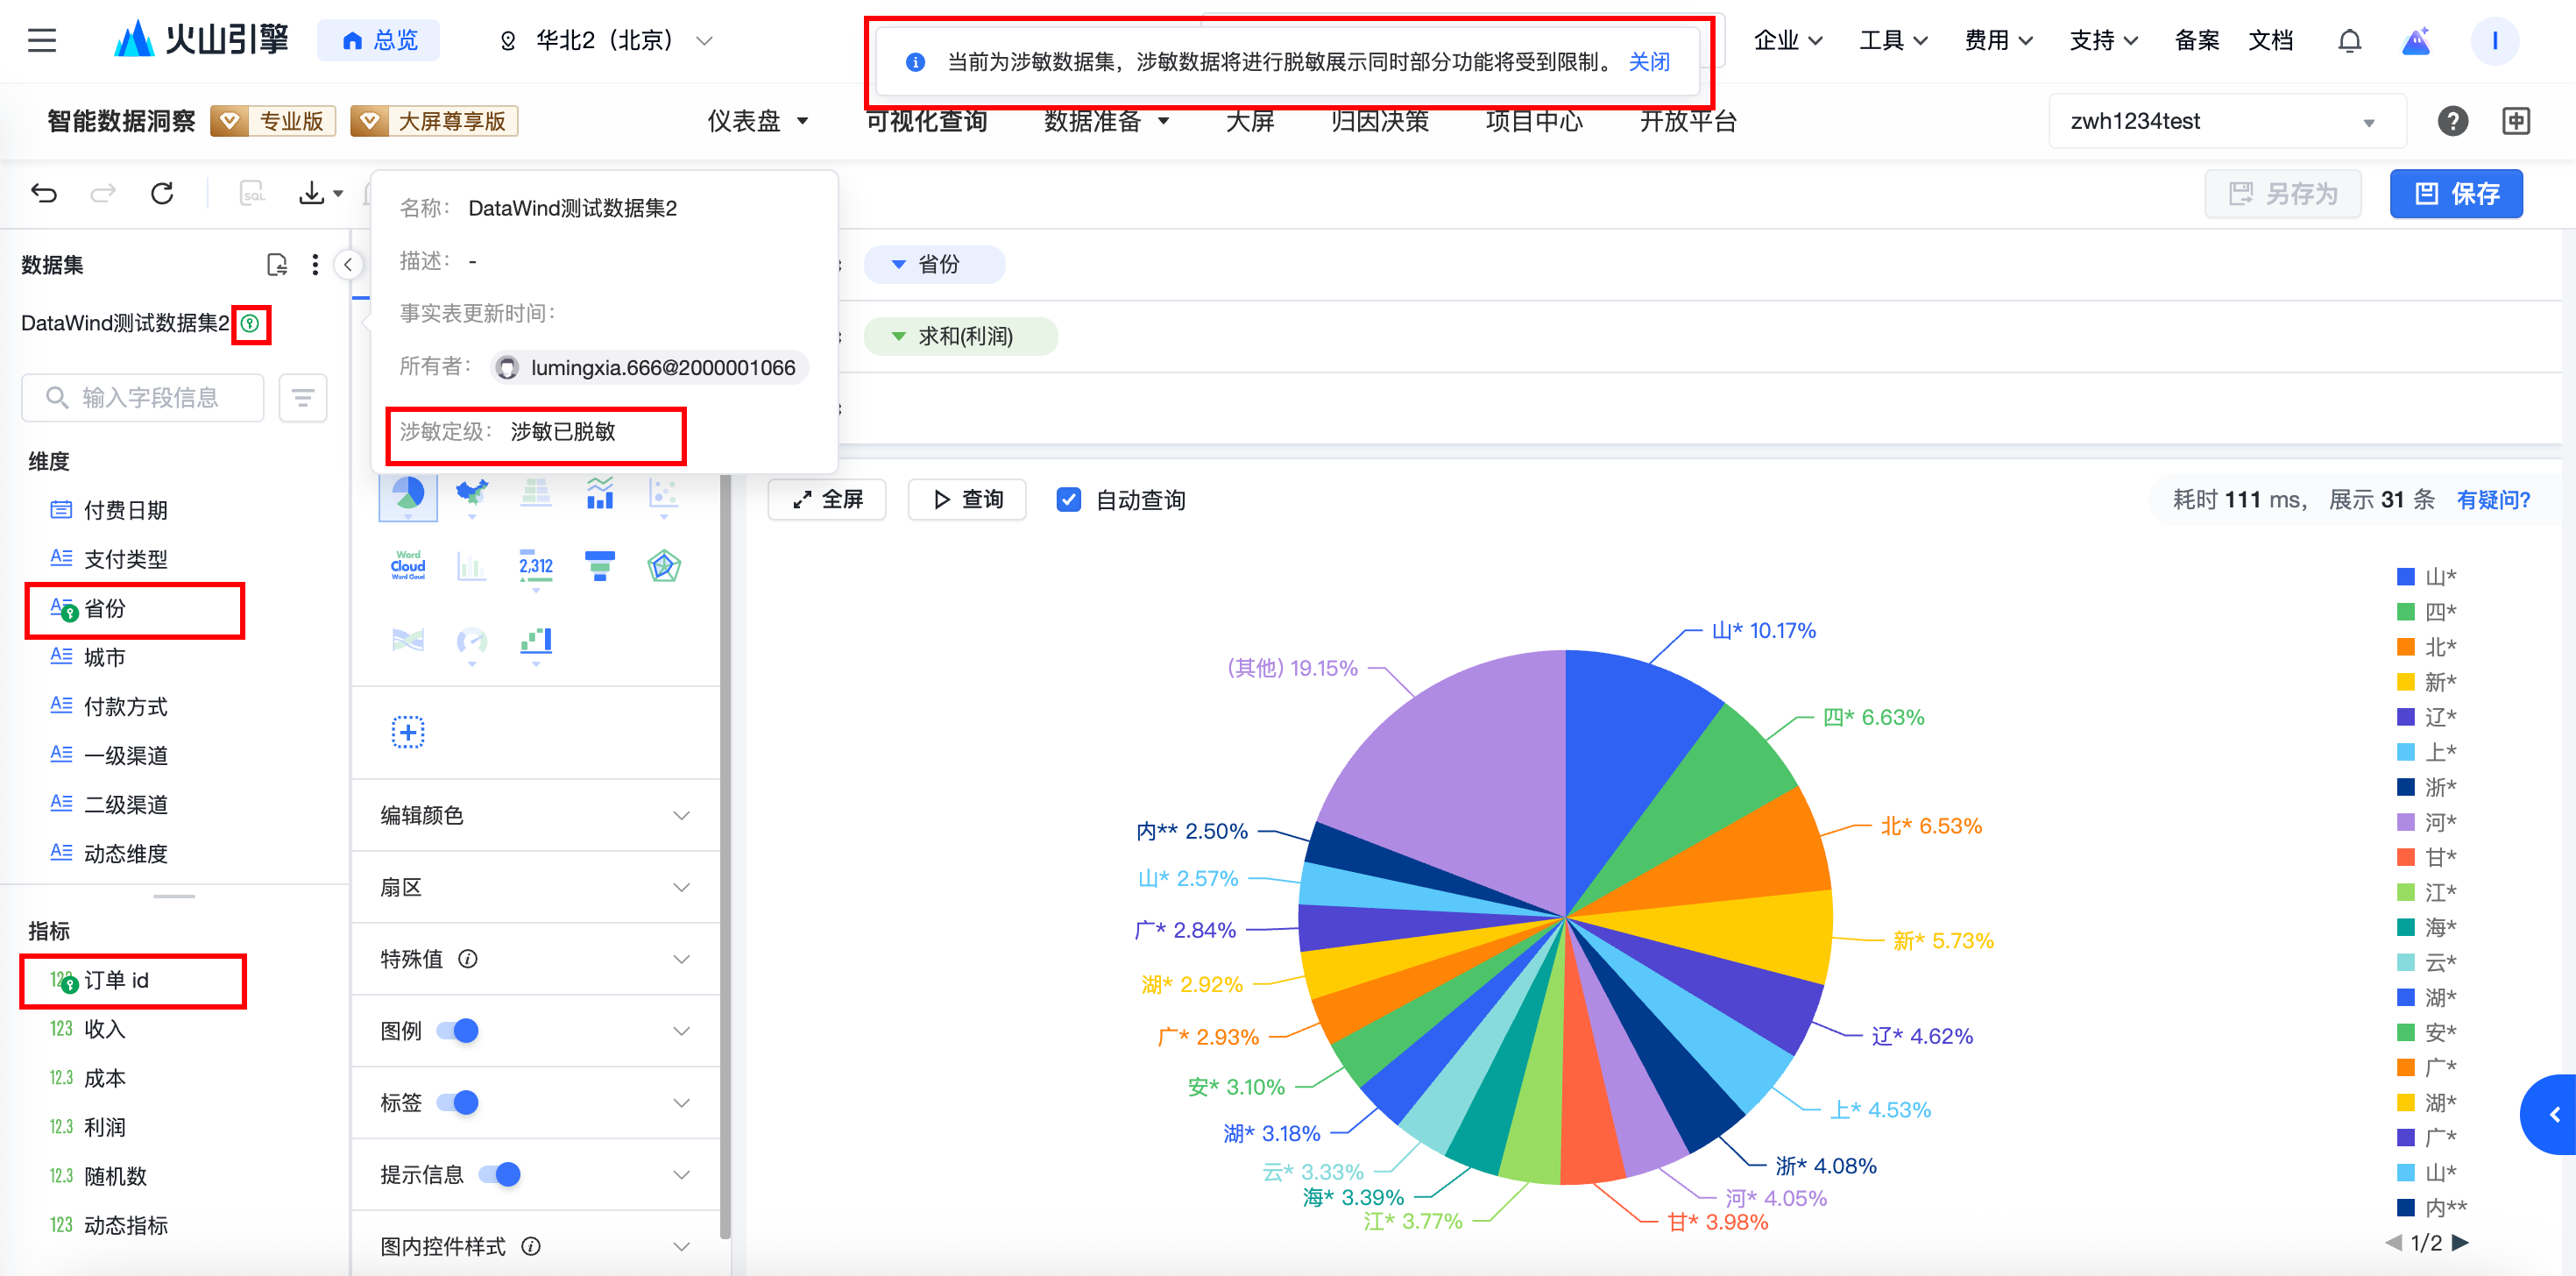The width and height of the screenshot is (2576, 1276).
Task: Click the 关闭 link in notification
Action: [x=1648, y=62]
